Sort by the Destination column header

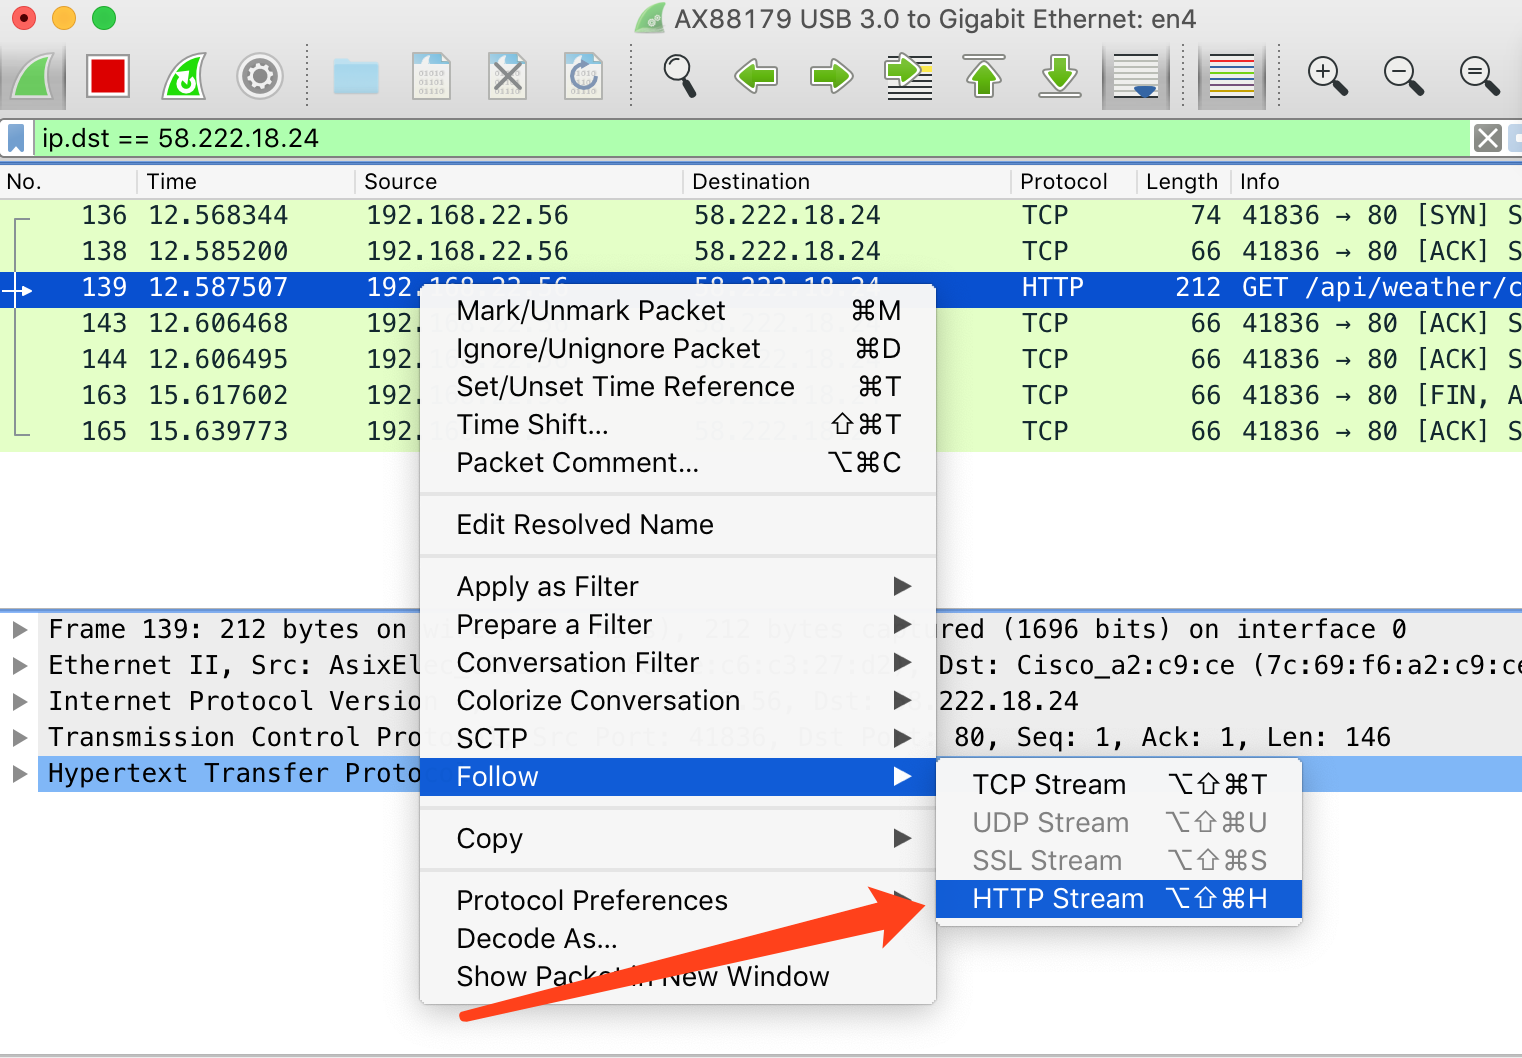847,181
